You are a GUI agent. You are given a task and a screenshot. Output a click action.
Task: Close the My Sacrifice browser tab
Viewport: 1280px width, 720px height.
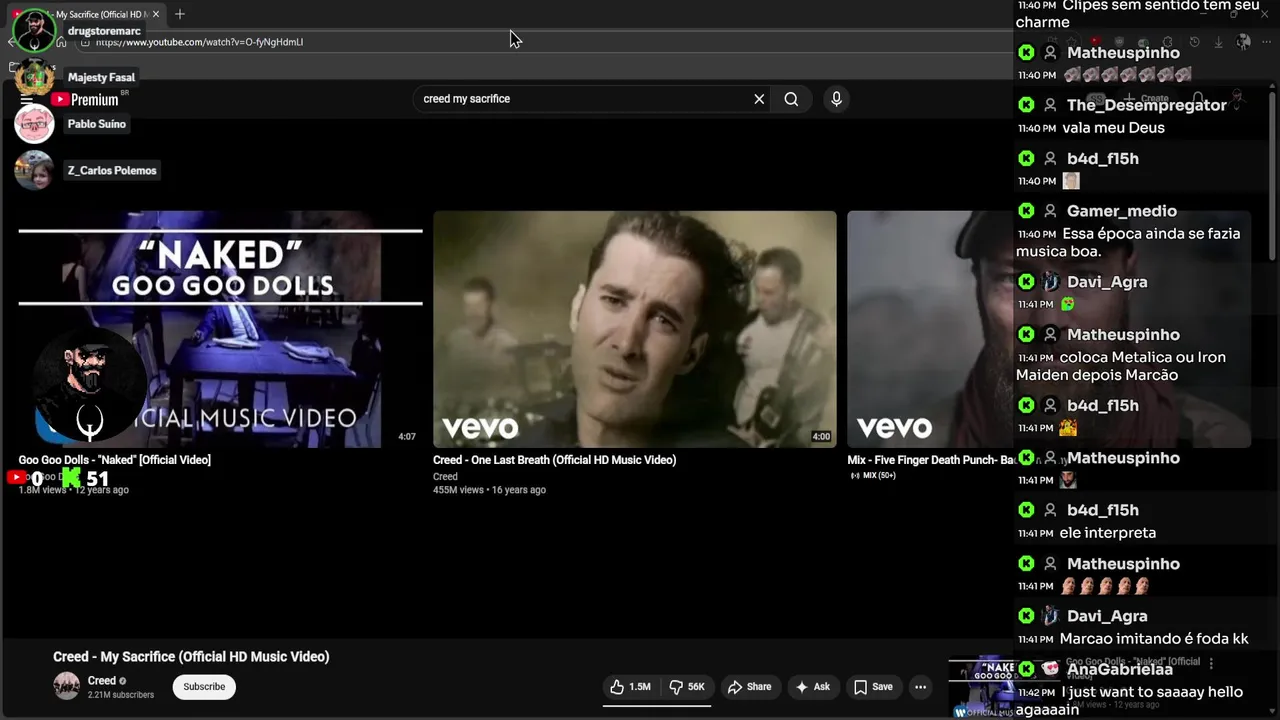coord(156,14)
